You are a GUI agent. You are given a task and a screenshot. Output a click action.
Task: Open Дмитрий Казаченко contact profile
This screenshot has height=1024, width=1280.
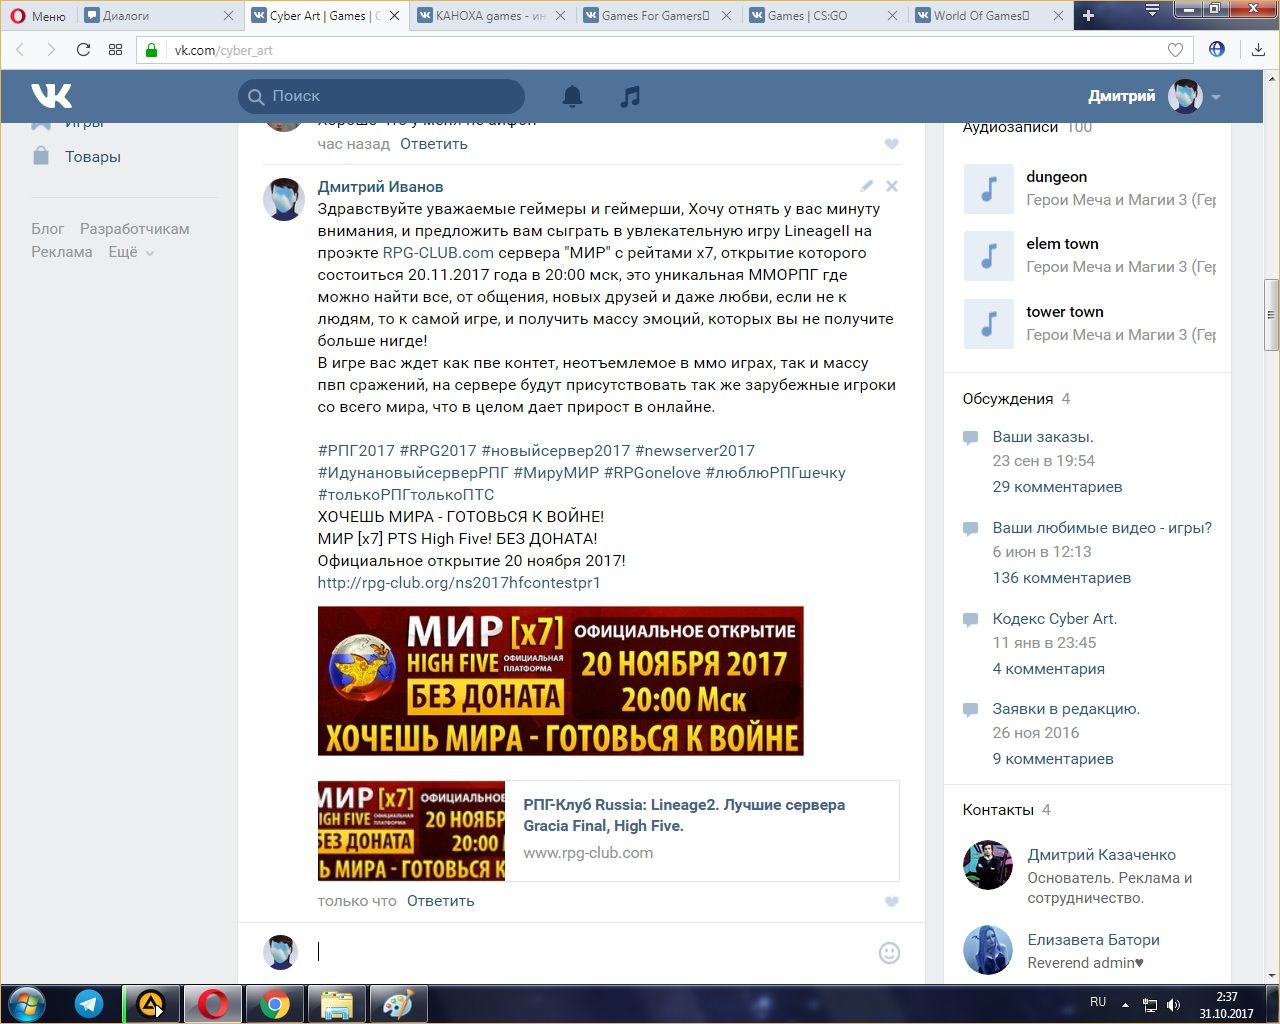[1102, 855]
